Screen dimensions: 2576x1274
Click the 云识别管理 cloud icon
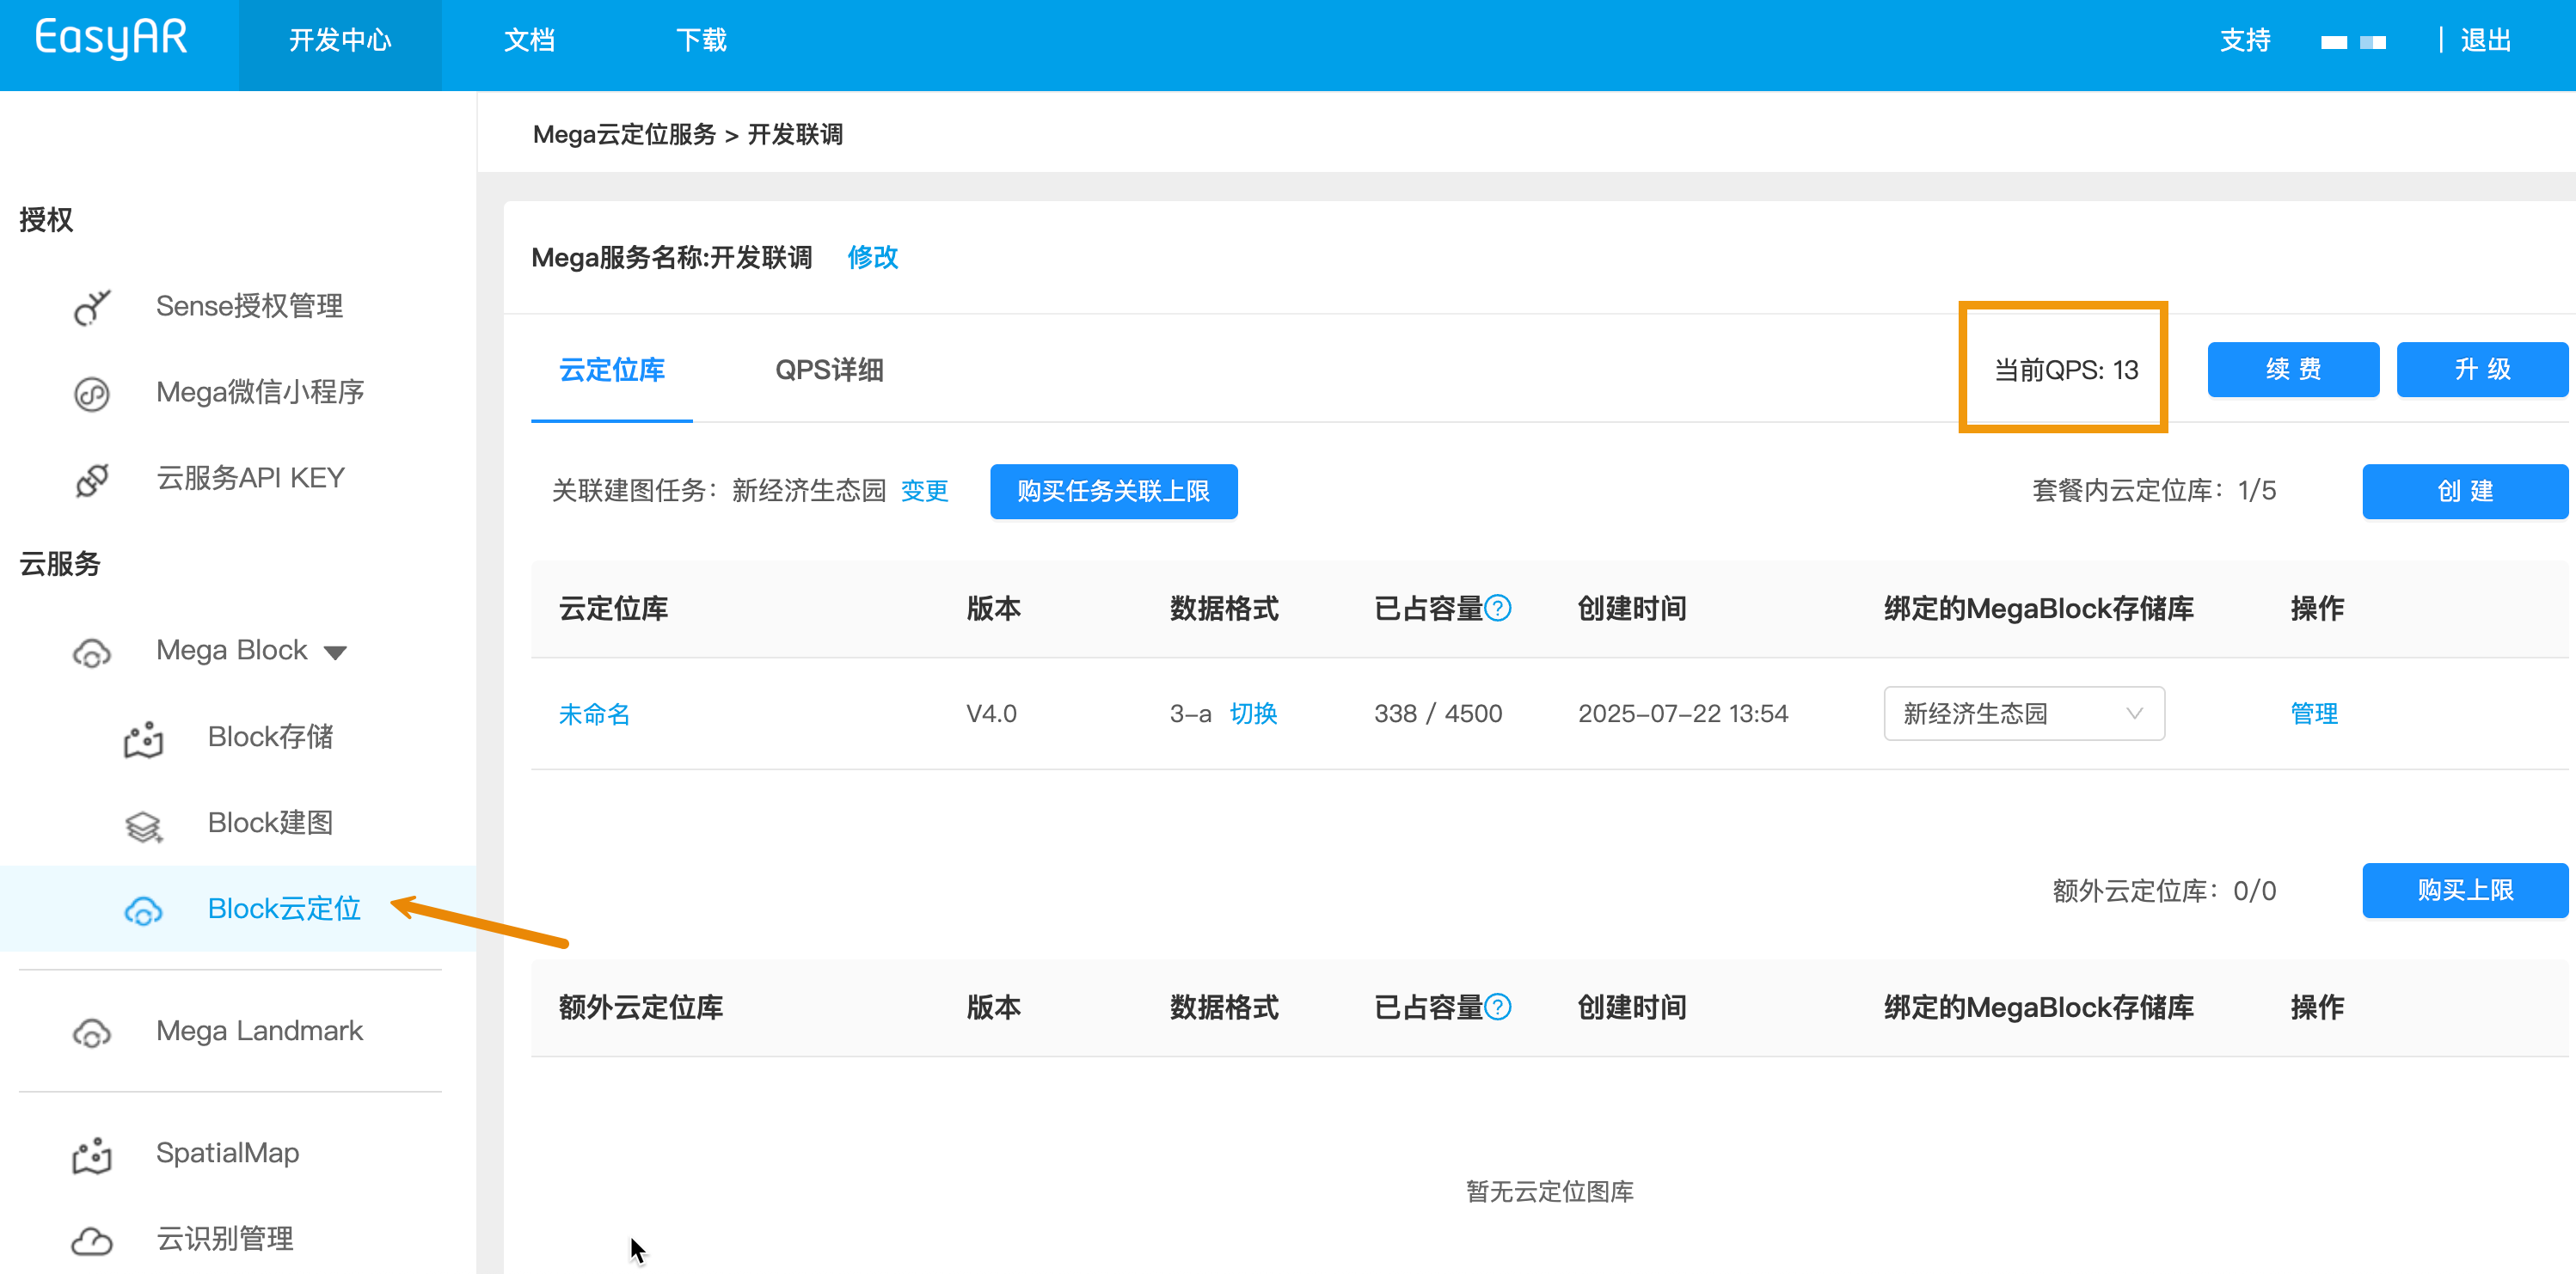point(92,1240)
